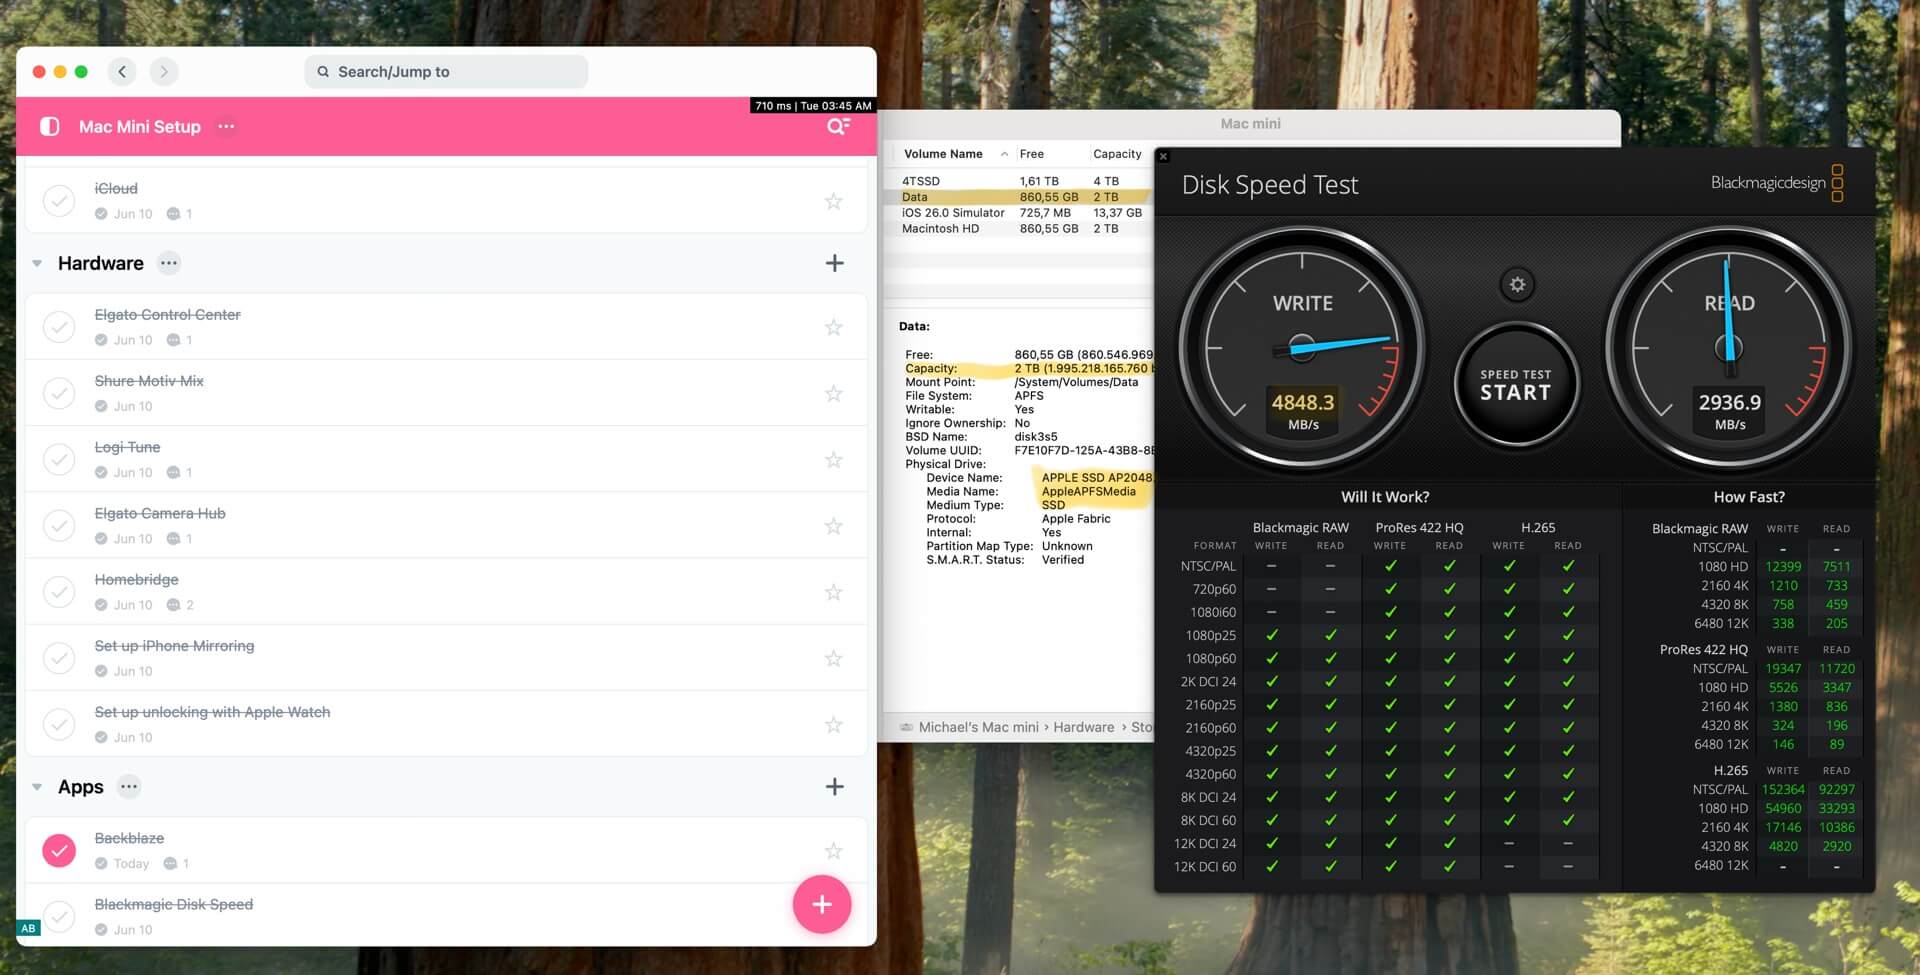The image size is (1920, 975).
Task: Star the Elgato Camera Hub task
Action: pos(833,526)
